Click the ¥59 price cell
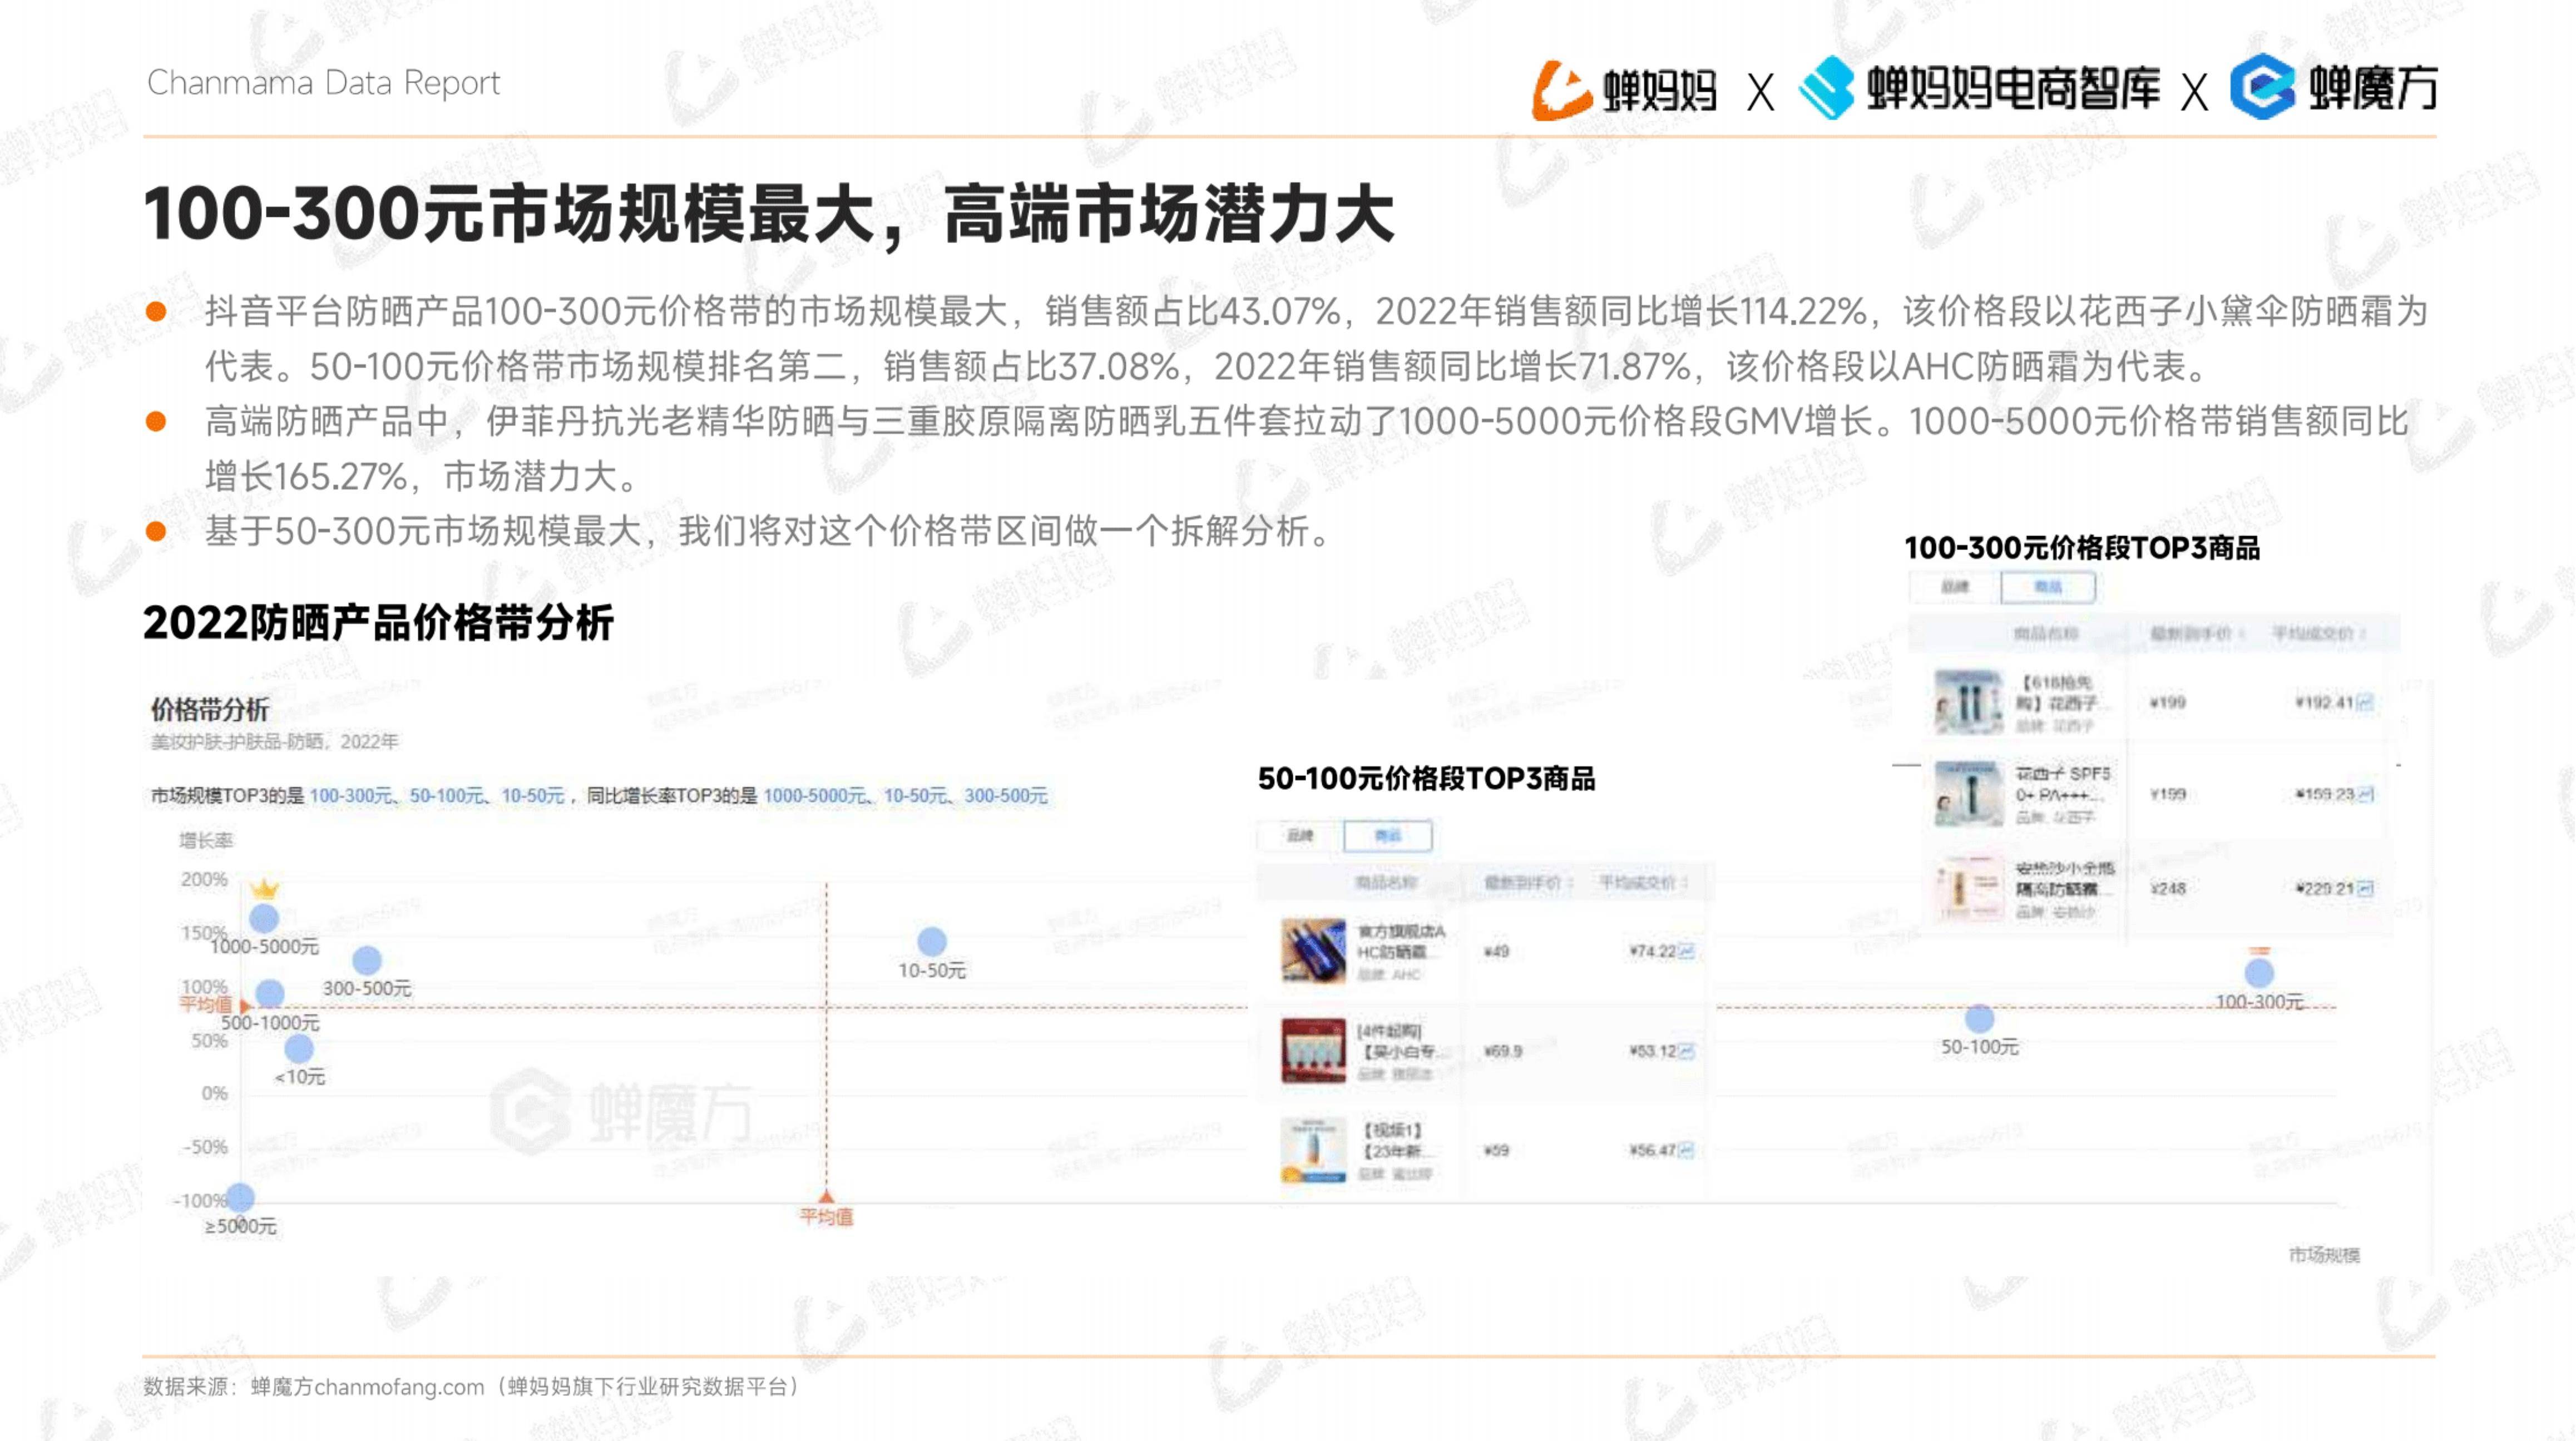 click(1496, 1151)
